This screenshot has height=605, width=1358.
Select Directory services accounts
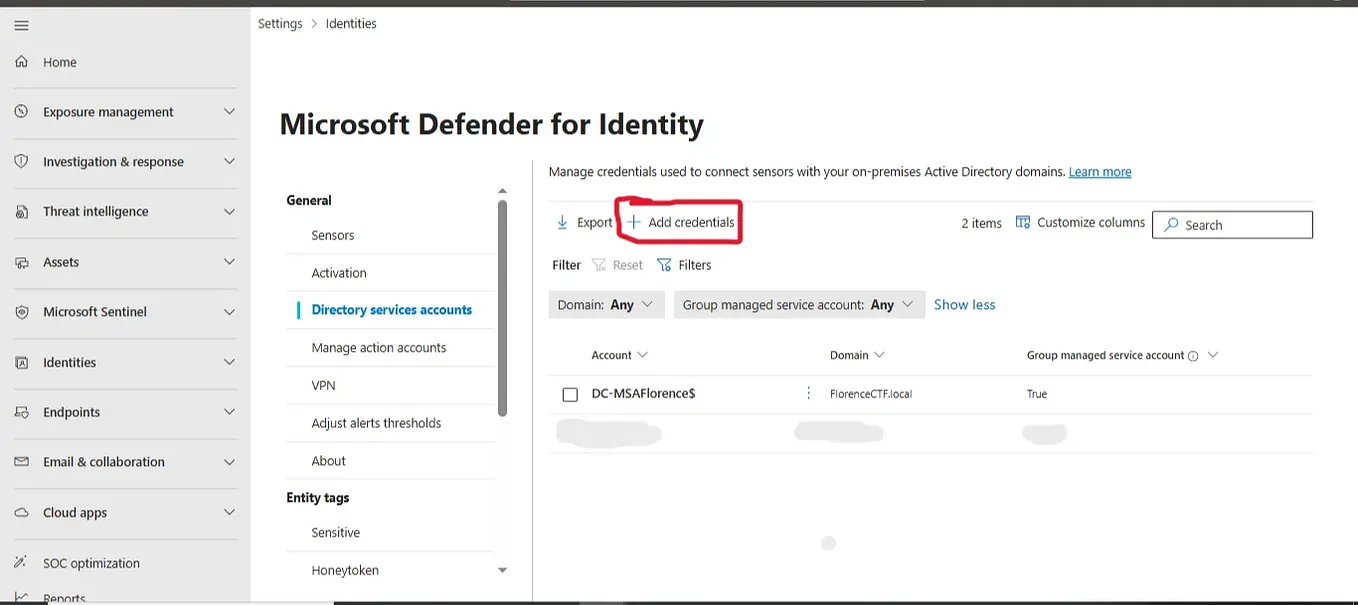pos(391,310)
